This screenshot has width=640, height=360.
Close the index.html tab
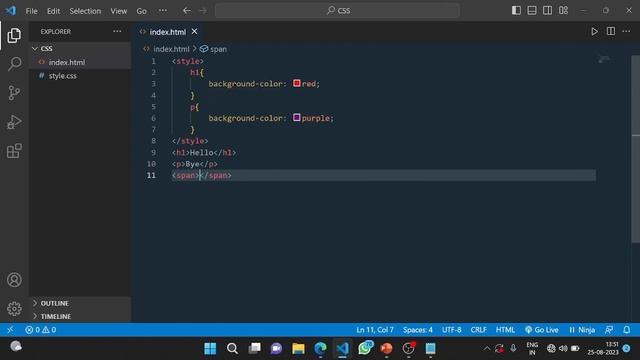click(195, 31)
